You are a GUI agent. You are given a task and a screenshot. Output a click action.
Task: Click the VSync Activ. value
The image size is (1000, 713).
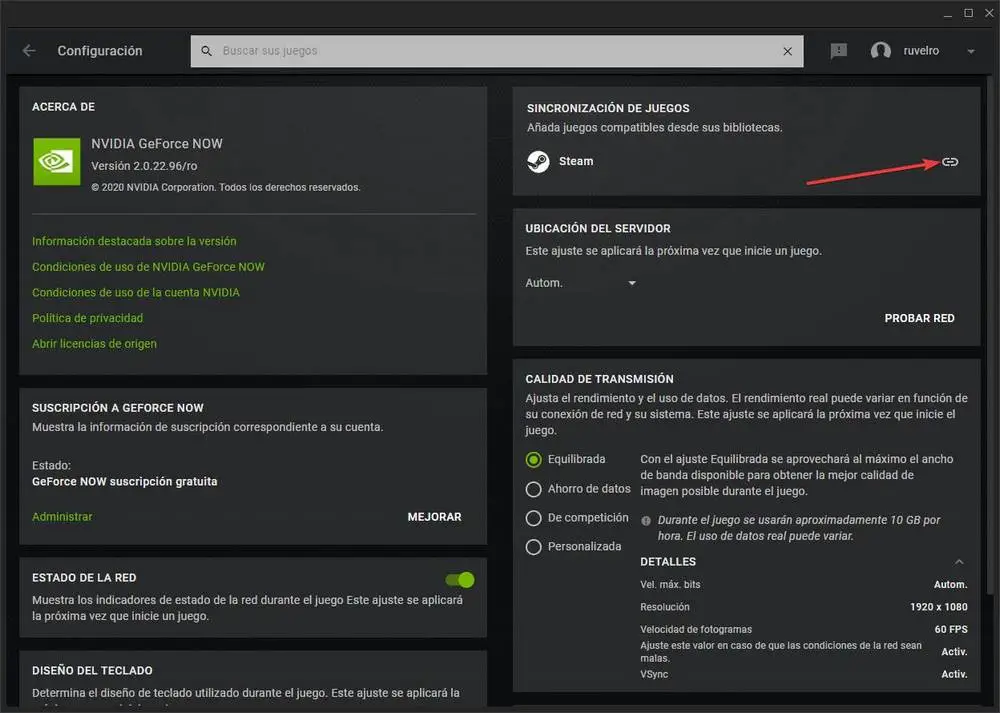[954, 674]
